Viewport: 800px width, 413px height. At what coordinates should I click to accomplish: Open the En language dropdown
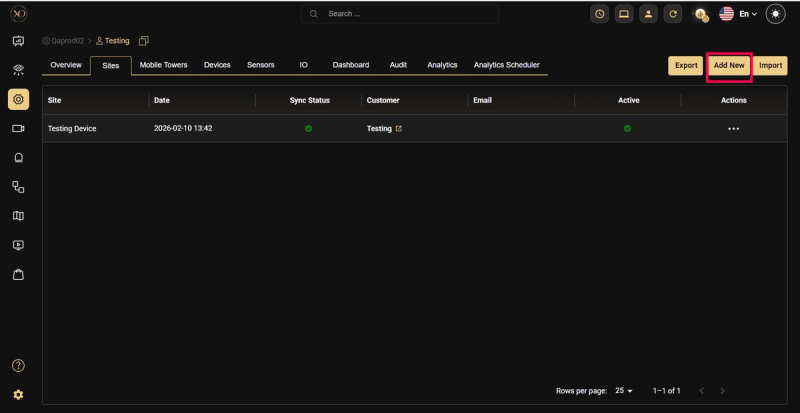(748, 14)
